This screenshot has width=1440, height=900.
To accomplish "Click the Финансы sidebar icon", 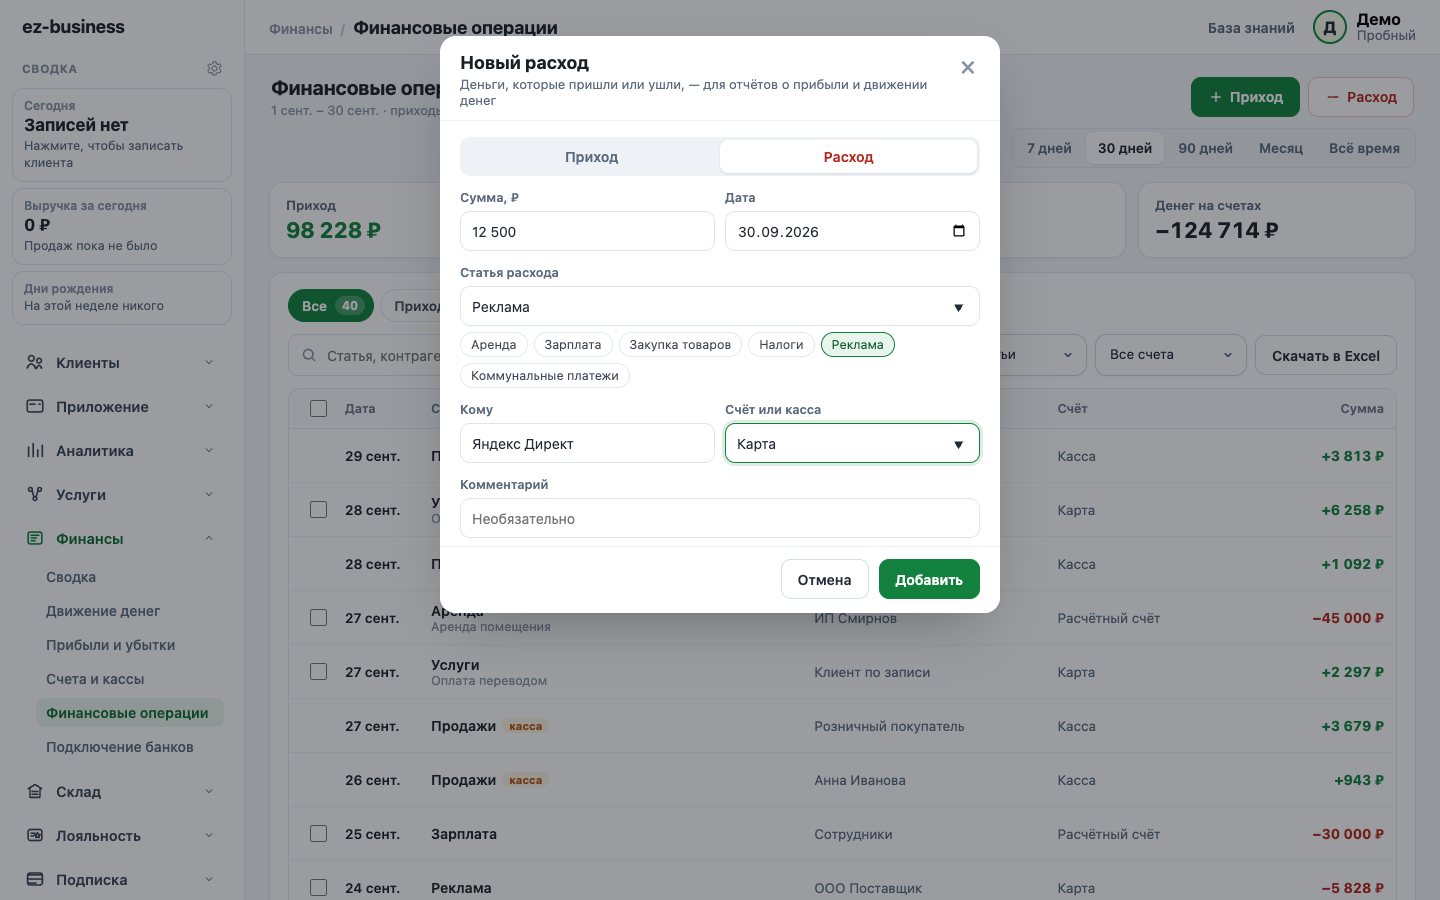I will click(35, 539).
